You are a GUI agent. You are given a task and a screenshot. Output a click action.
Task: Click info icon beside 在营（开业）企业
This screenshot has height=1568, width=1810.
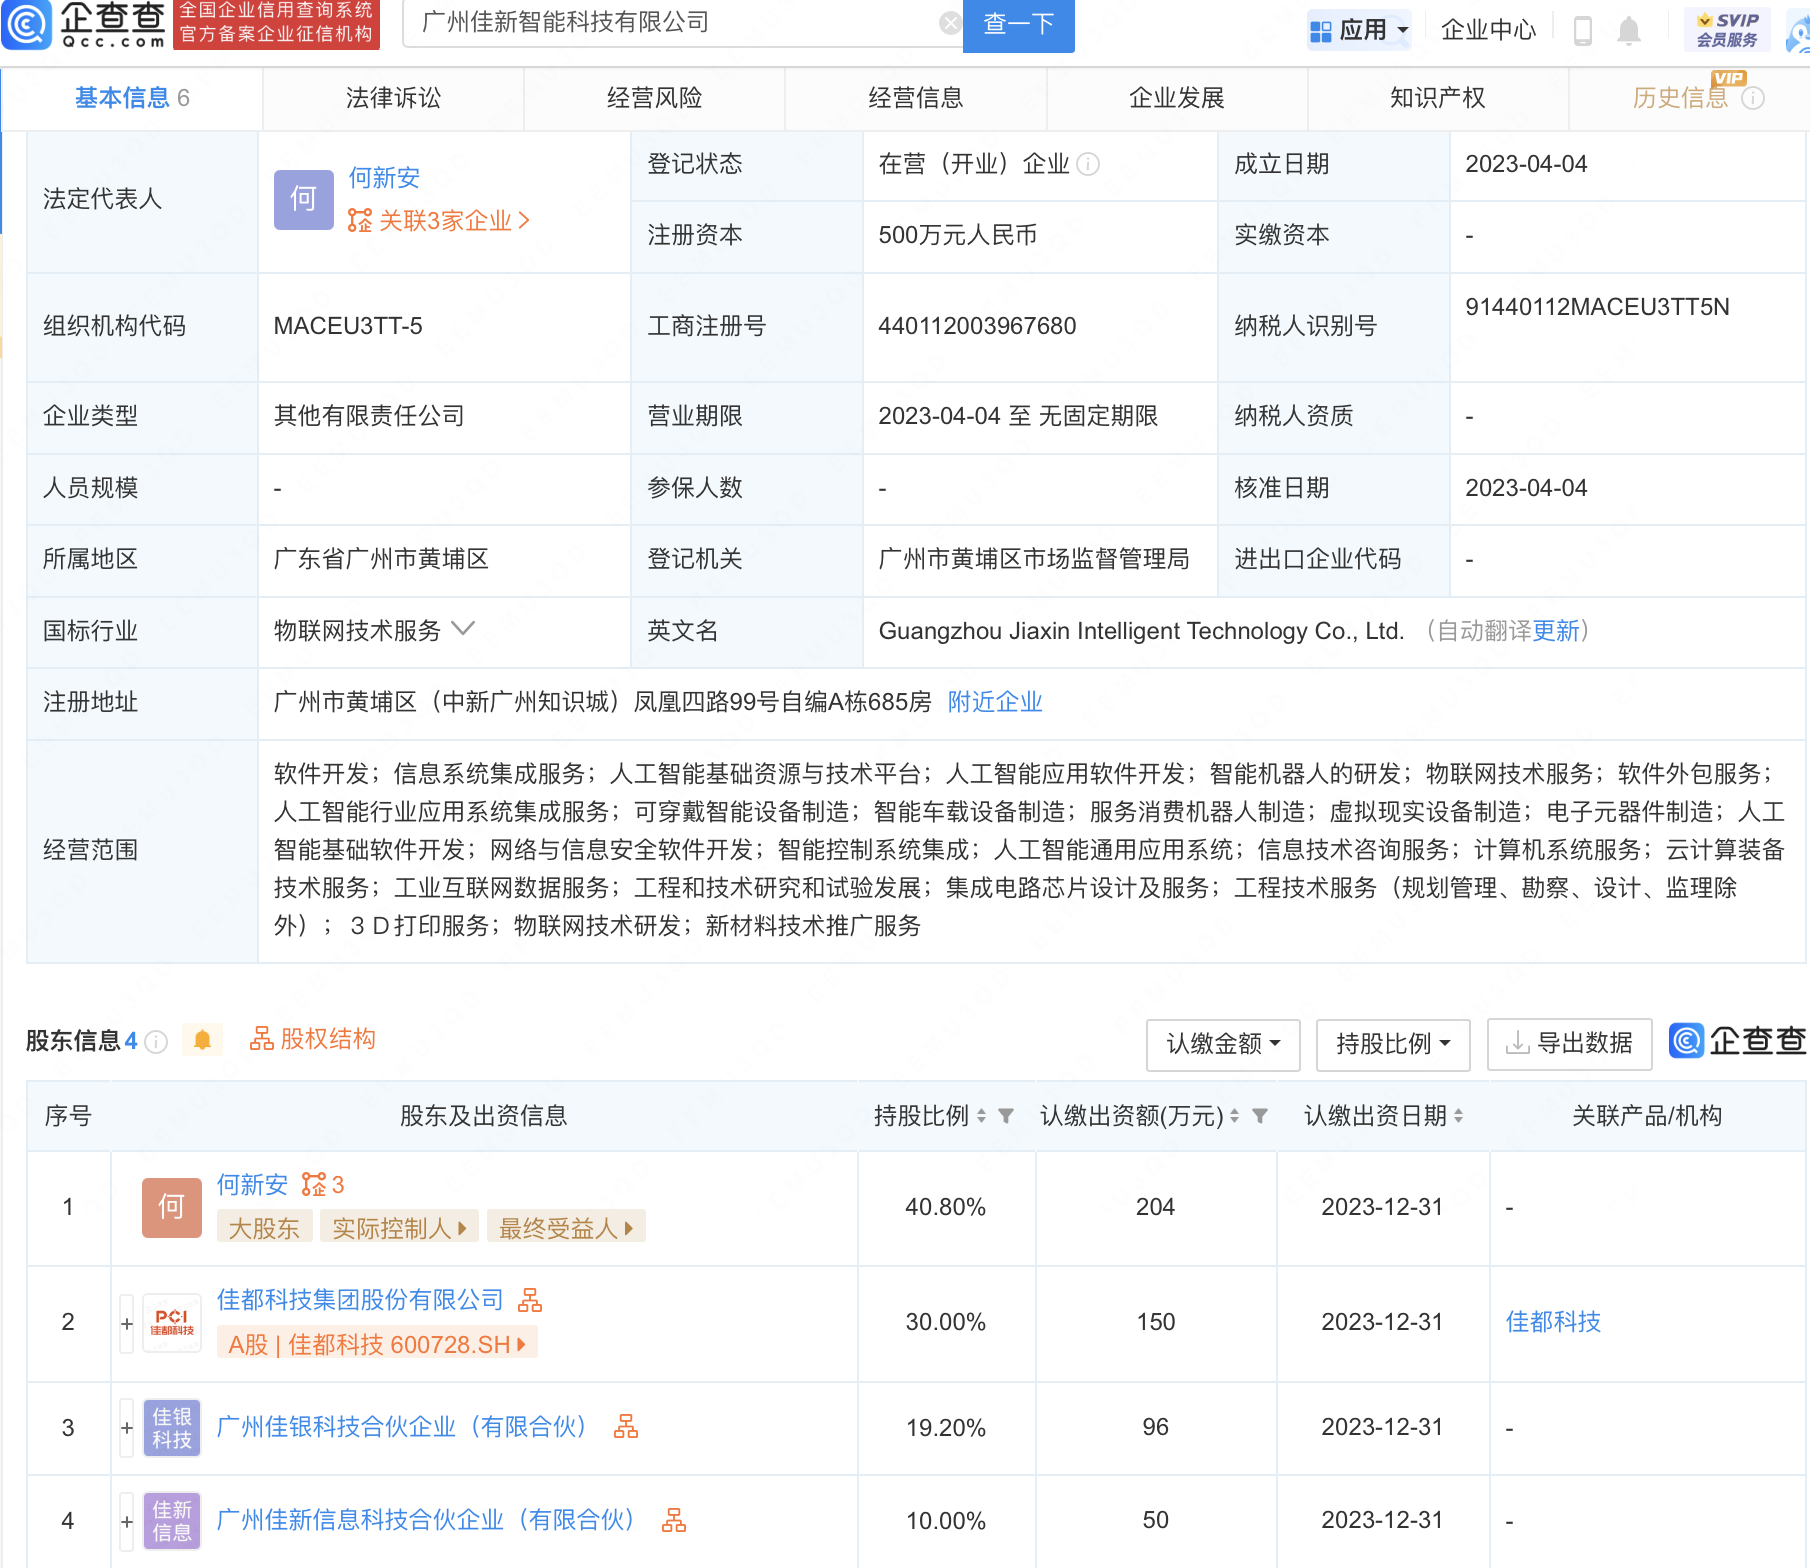click(1088, 164)
